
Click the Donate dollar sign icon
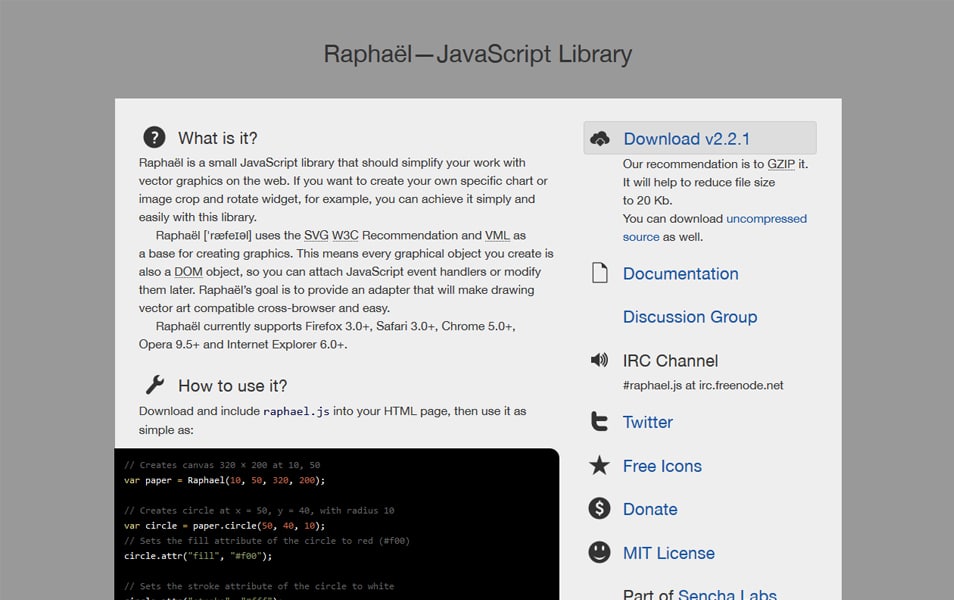coord(599,508)
